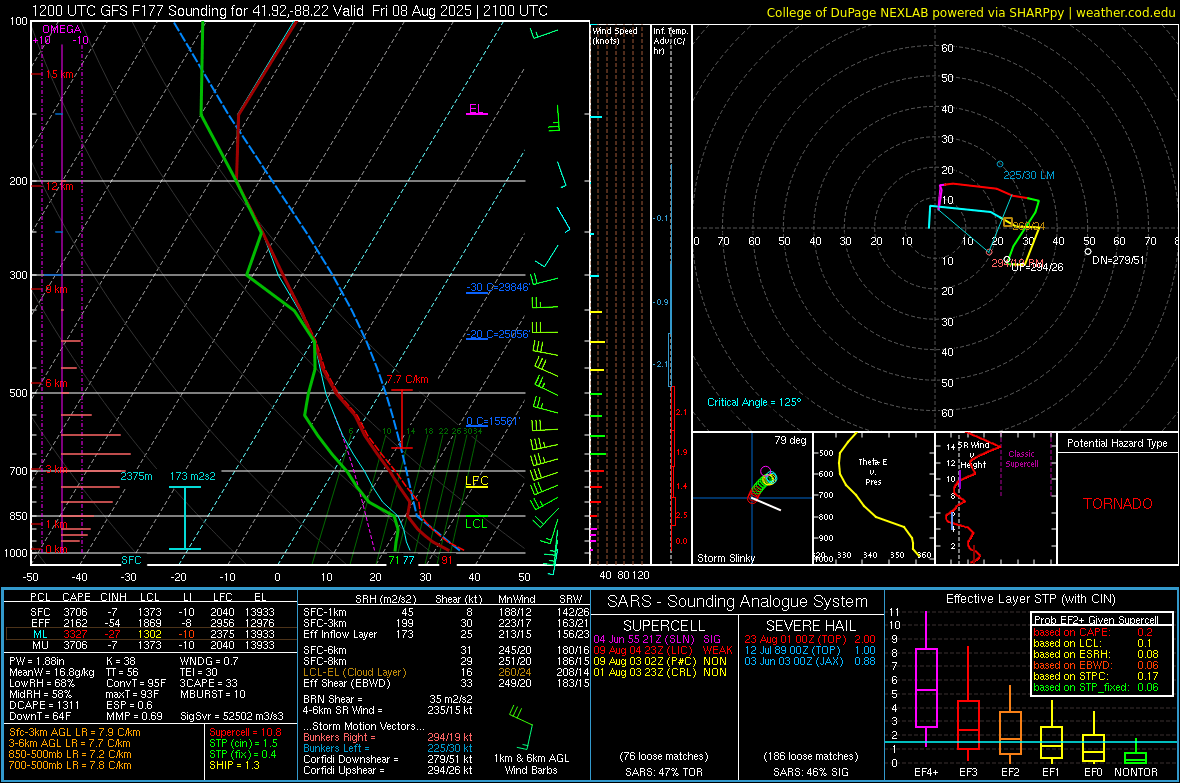This screenshot has width=1180, height=783.
Task: Click the 'Wind Speed (knots)' panel header
Action: (x=615, y=35)
